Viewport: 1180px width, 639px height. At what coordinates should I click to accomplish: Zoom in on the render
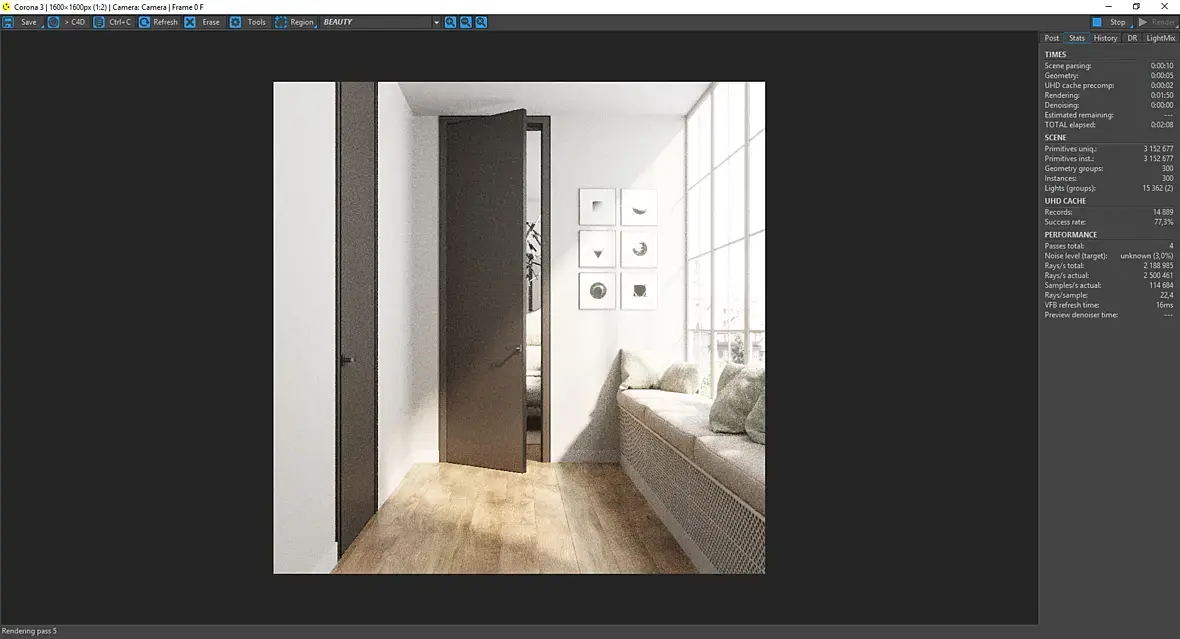point(450,23)
